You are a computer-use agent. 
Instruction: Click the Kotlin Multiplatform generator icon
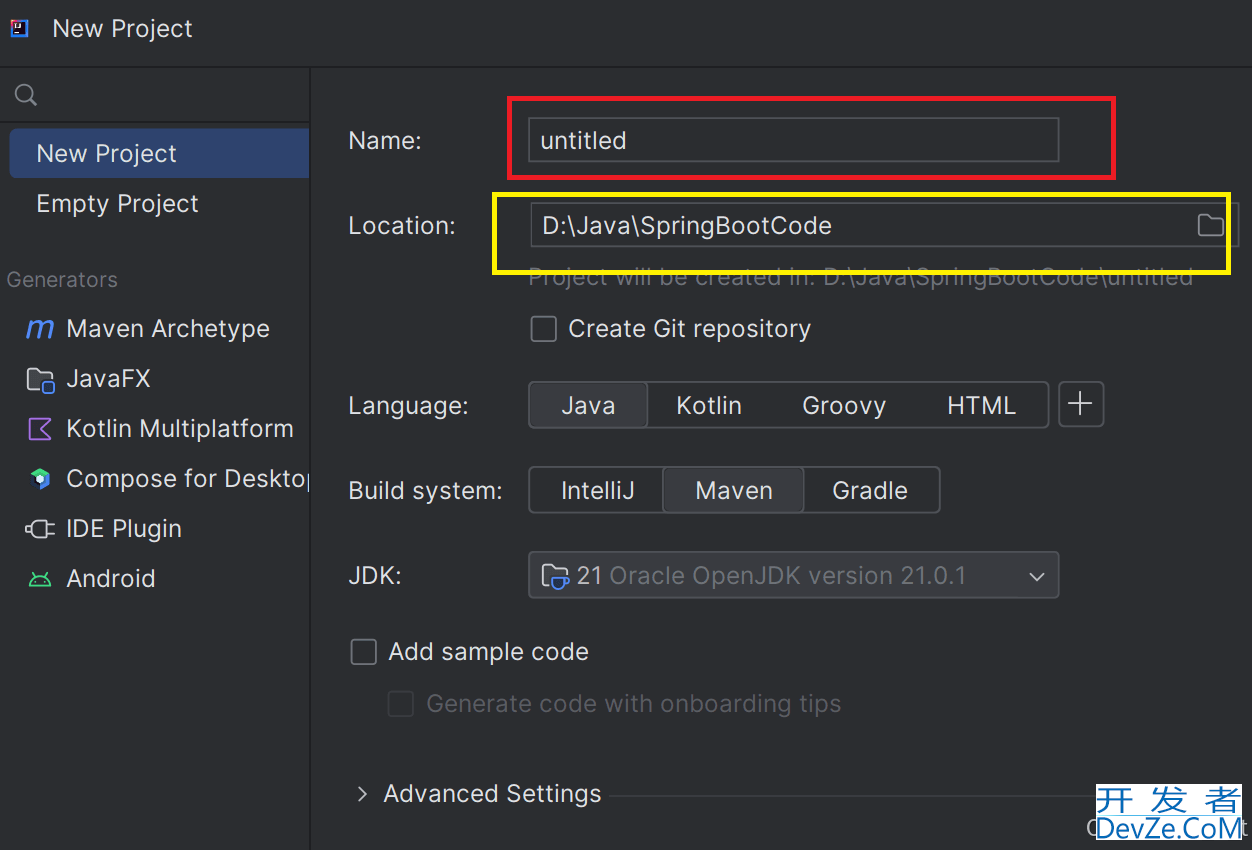(x=40, y=429)
